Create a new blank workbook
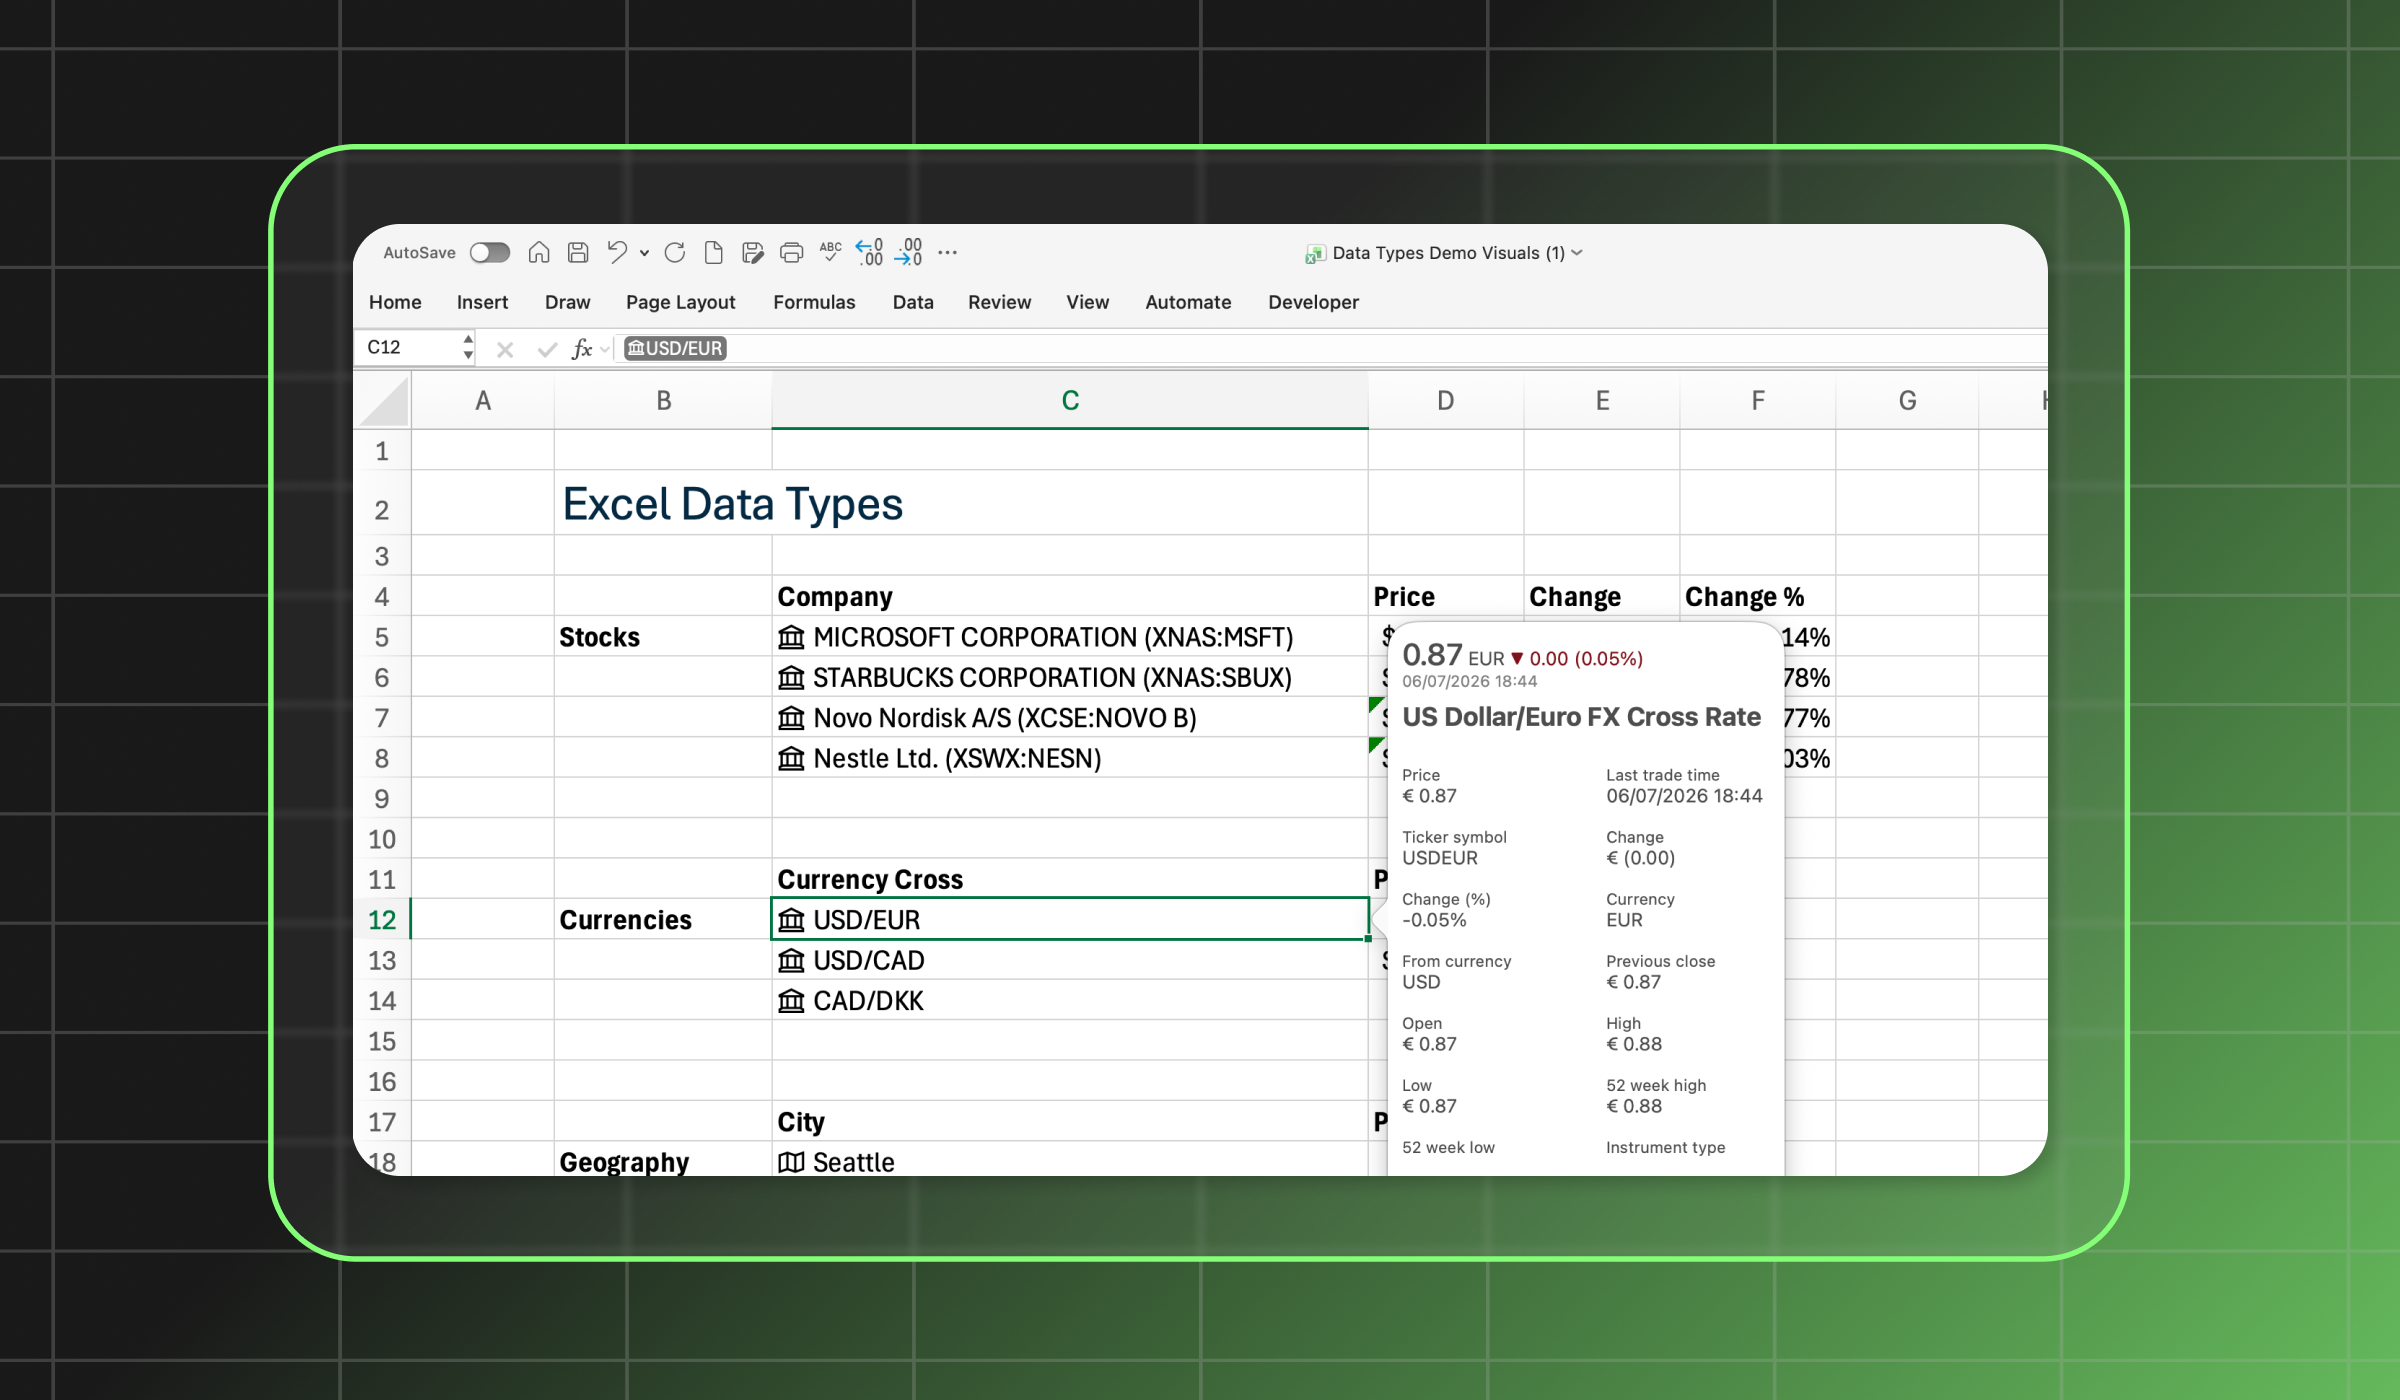Viewport: 2400px width, 1400px height. (x=713, y=253)
